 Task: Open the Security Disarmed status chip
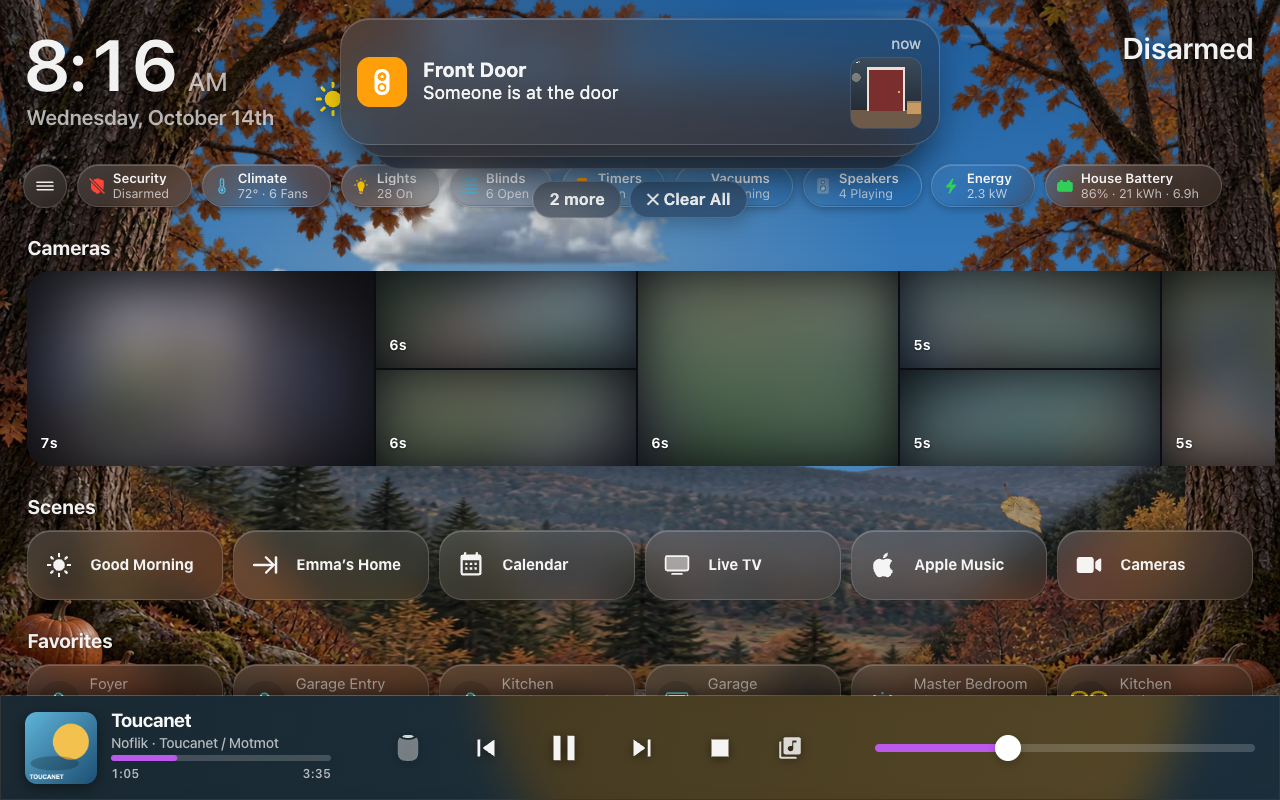[134, 186]
